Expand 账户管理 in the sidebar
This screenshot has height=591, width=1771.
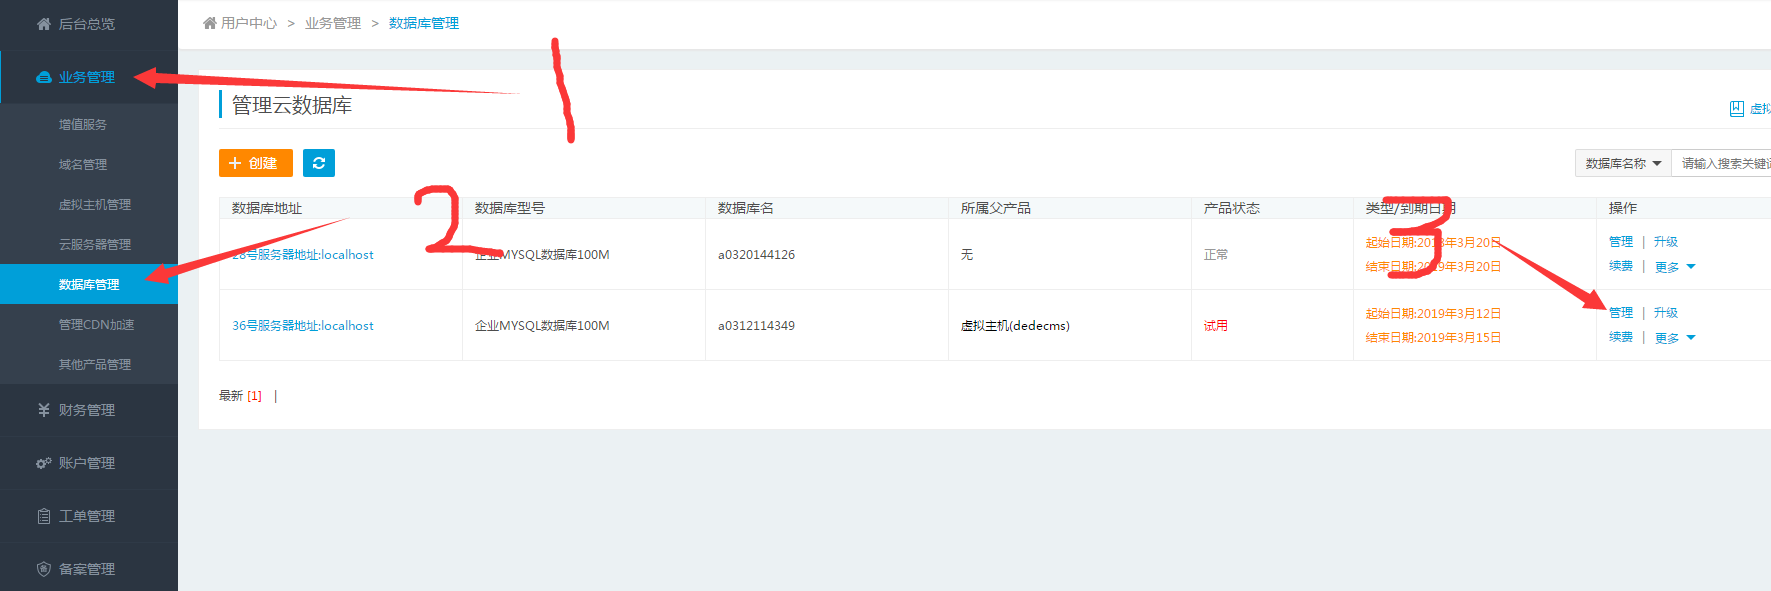pos(89,463)
